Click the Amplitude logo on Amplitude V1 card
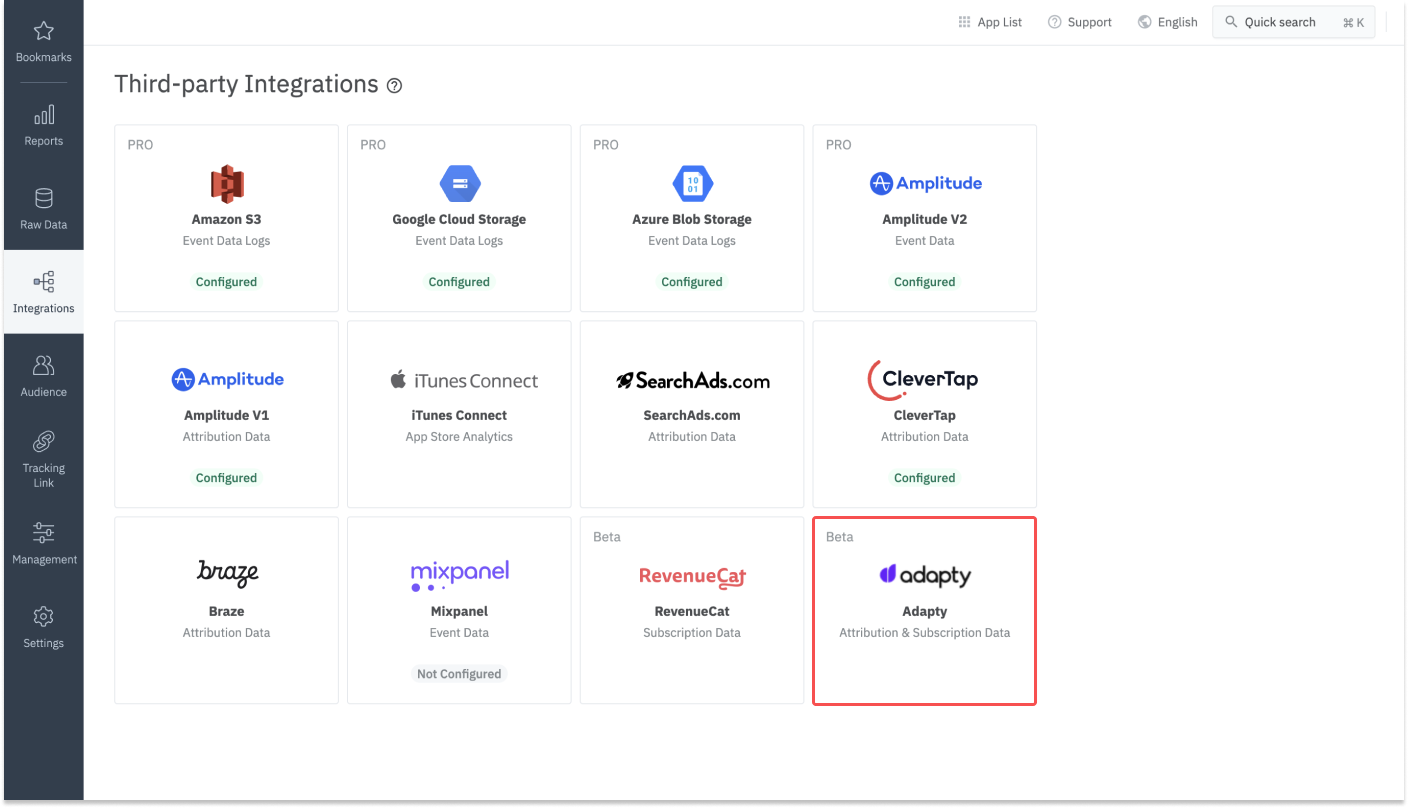 coord(227,379)
